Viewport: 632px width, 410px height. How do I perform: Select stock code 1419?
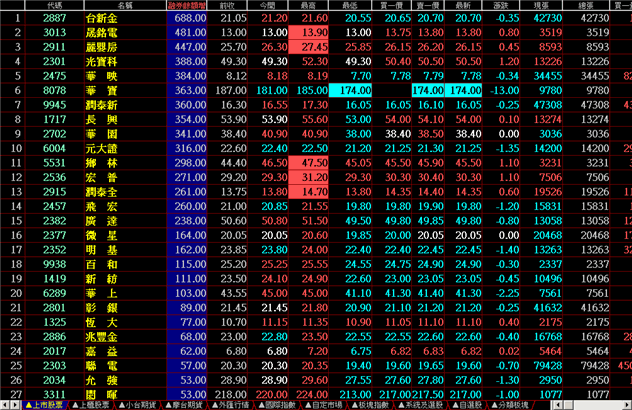(54, 279)
